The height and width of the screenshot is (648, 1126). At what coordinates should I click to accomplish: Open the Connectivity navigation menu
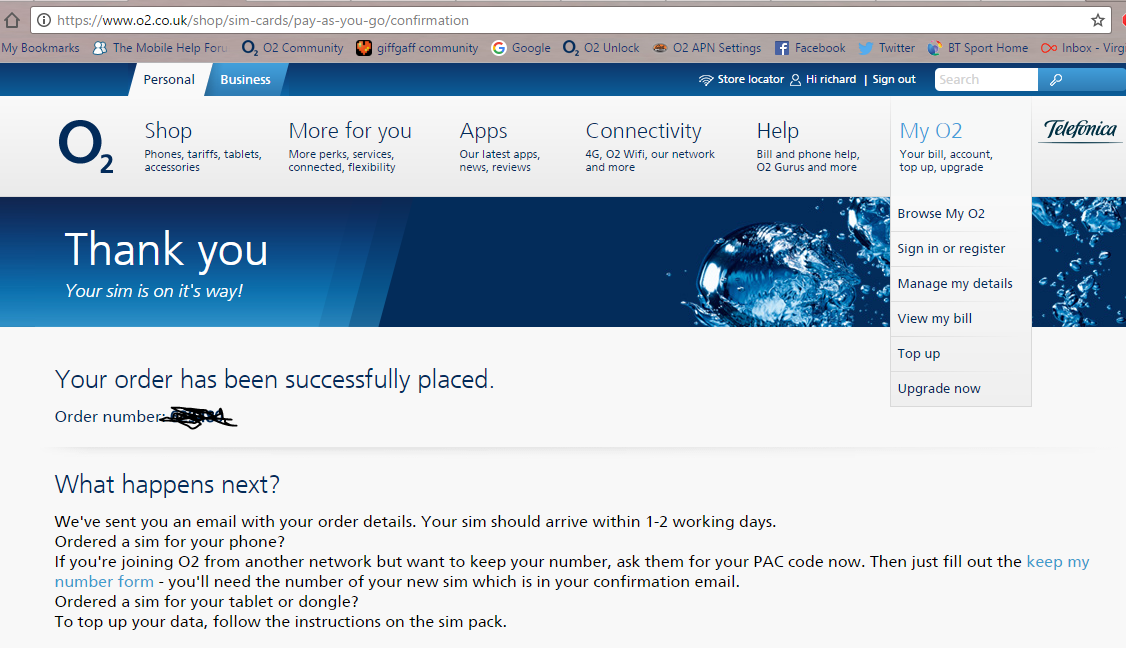click(643, 131)
